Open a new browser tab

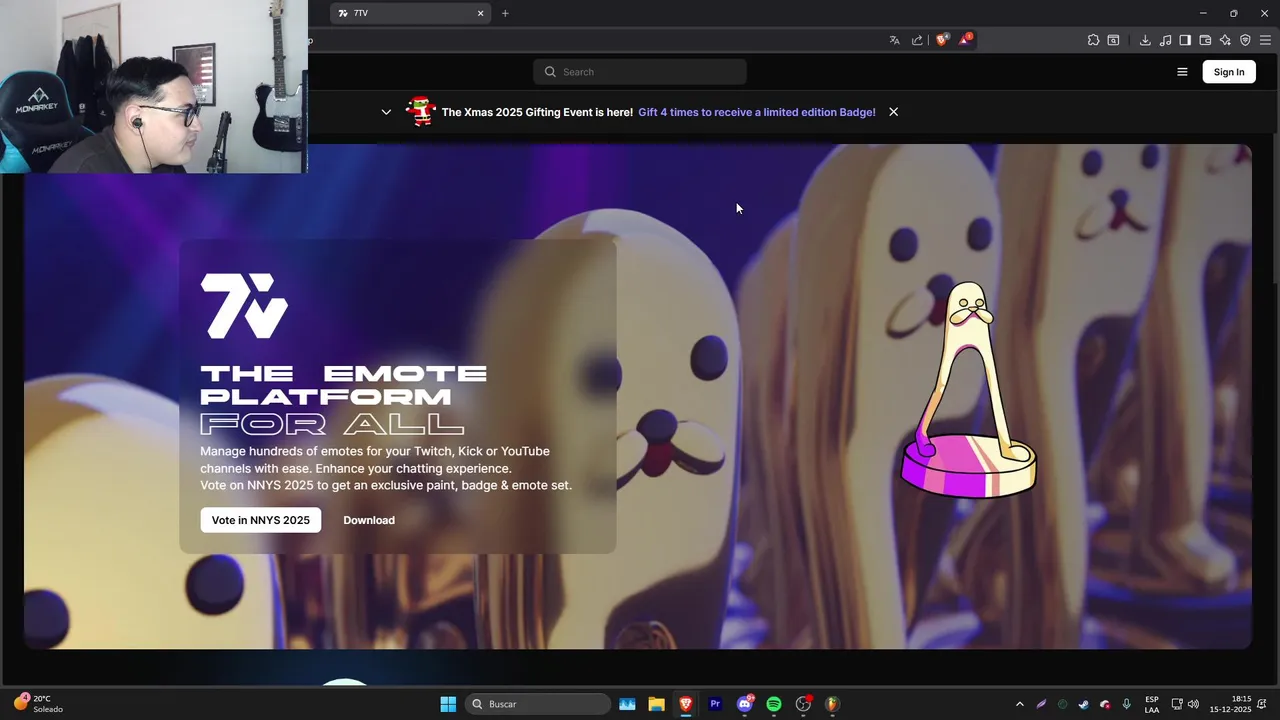(x=505, y=13)
